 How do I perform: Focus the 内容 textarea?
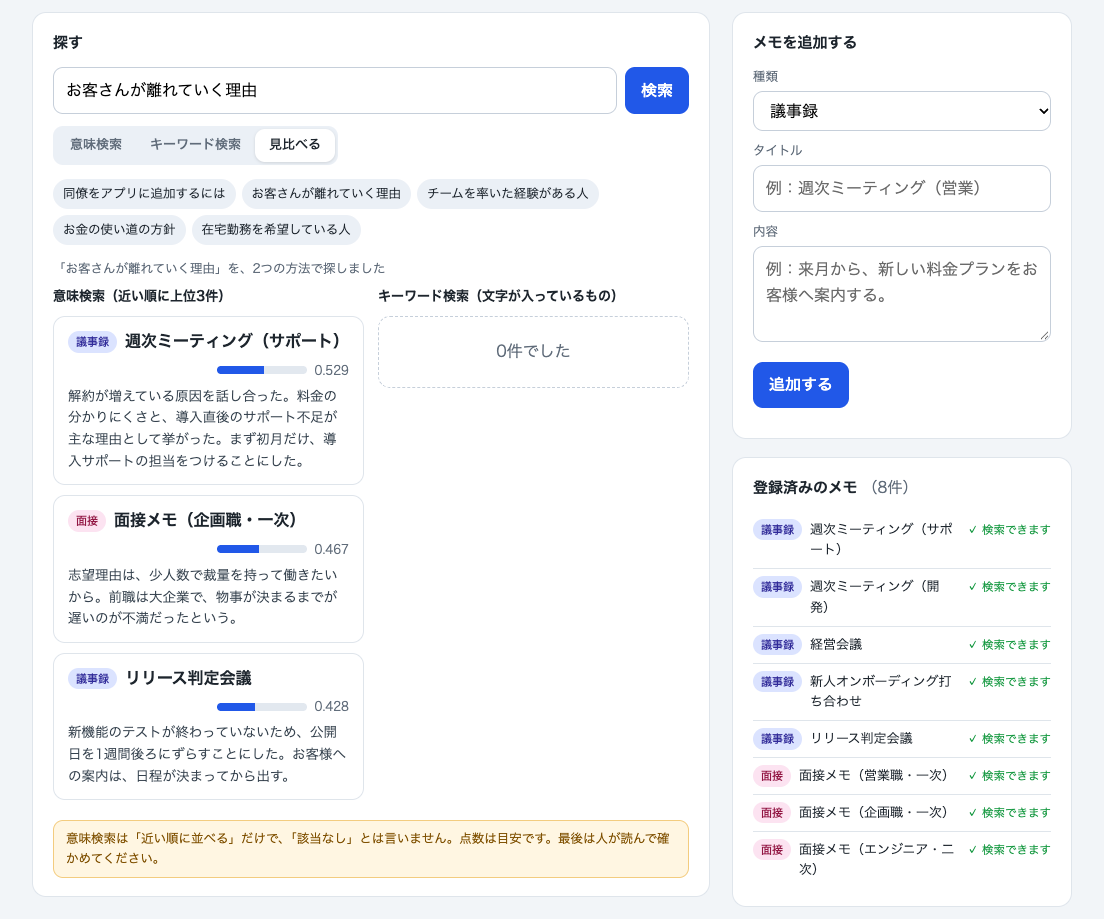tap(901, 294)
